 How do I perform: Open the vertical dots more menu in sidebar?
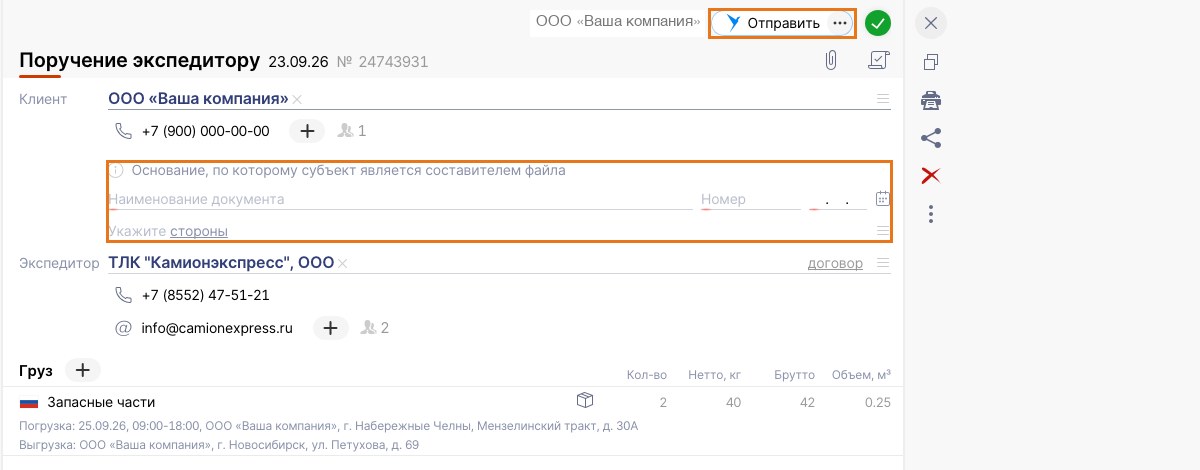pyautogui.click(x=931, y=214)
